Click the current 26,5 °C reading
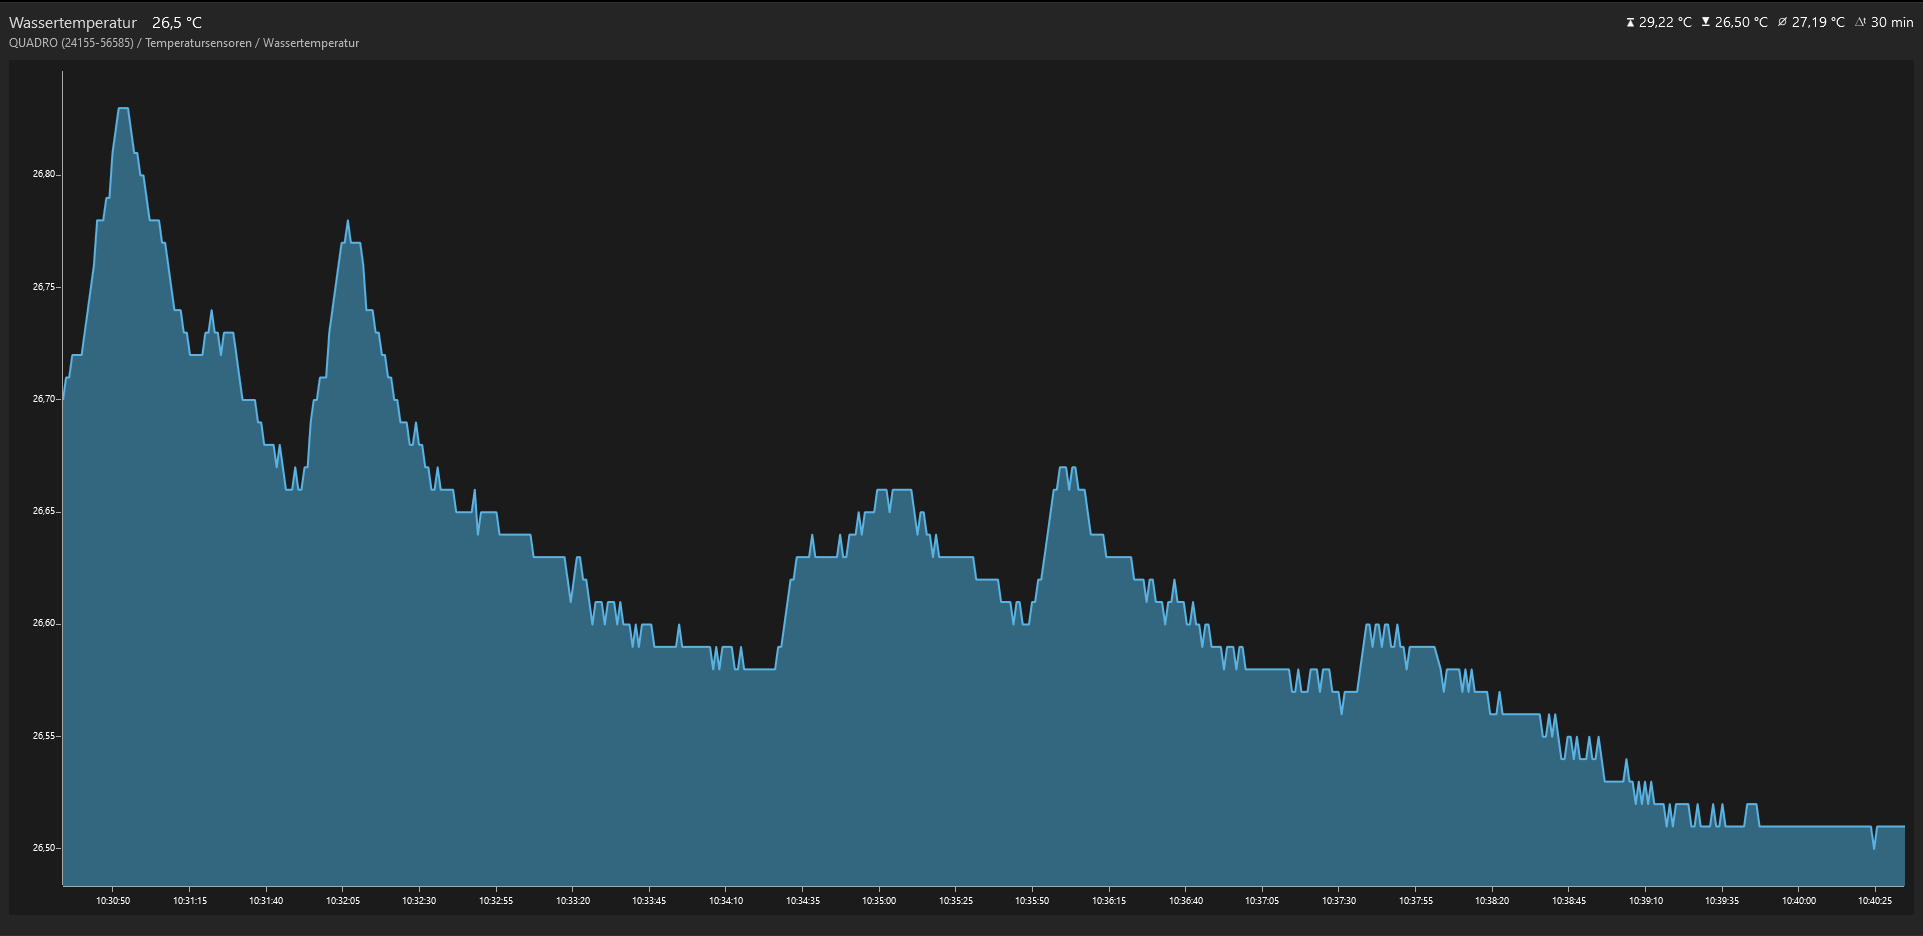 pyautogui.click(x=177, y=23)
